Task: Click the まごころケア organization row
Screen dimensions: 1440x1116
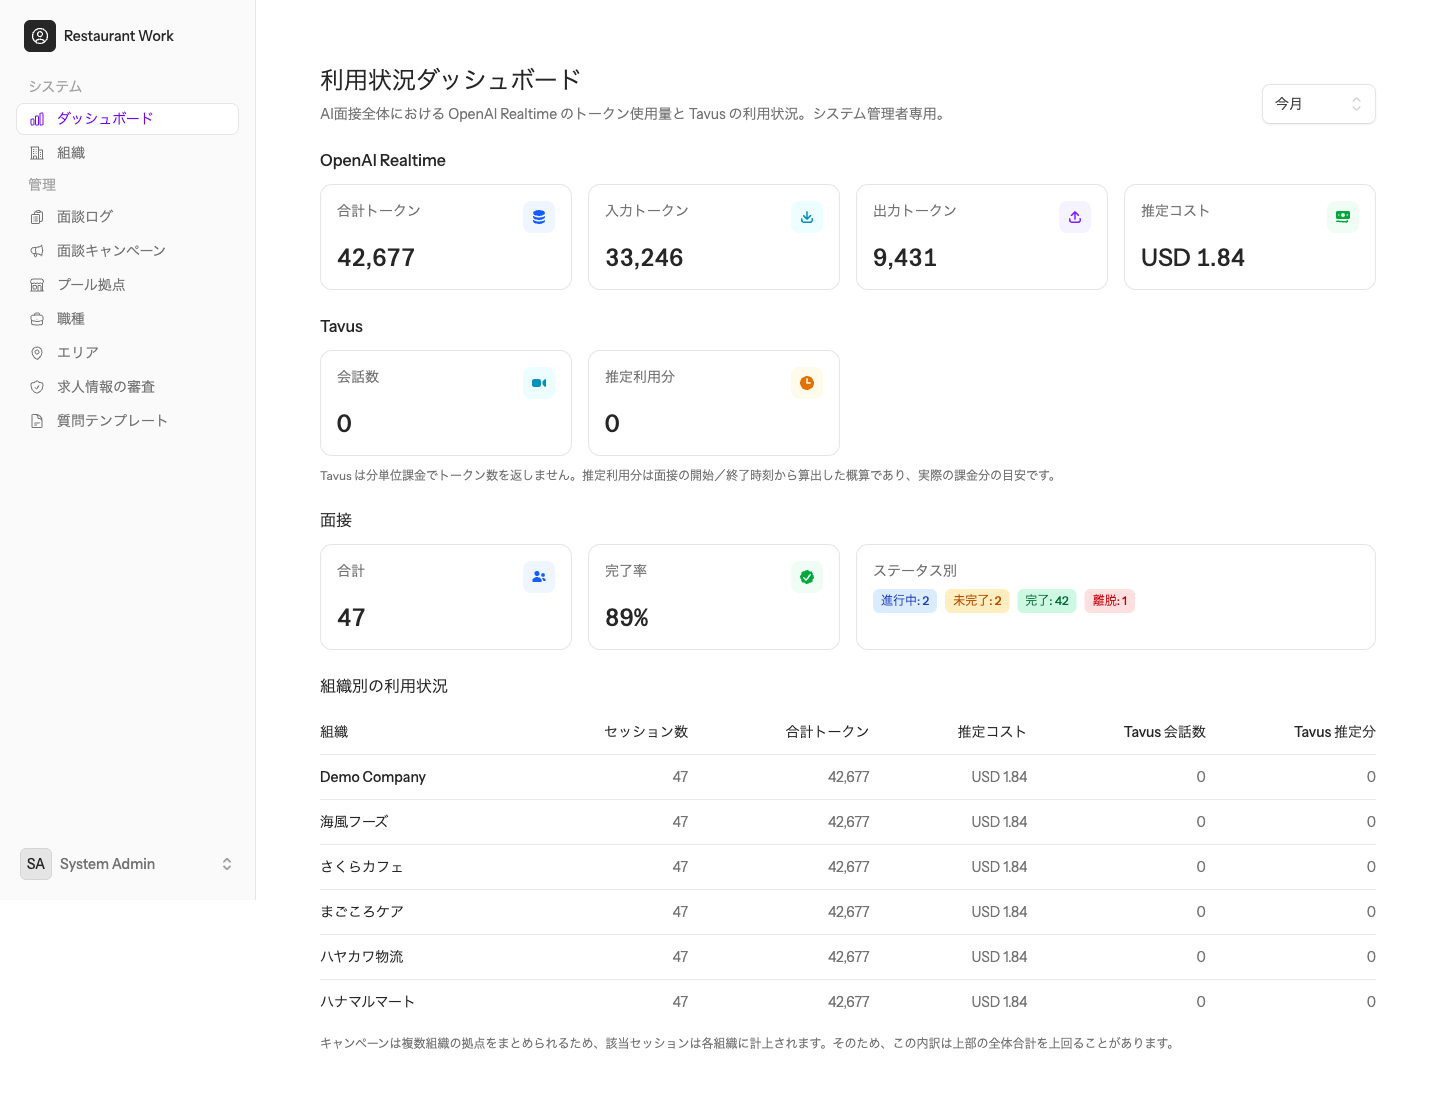Action: (848, 912)
